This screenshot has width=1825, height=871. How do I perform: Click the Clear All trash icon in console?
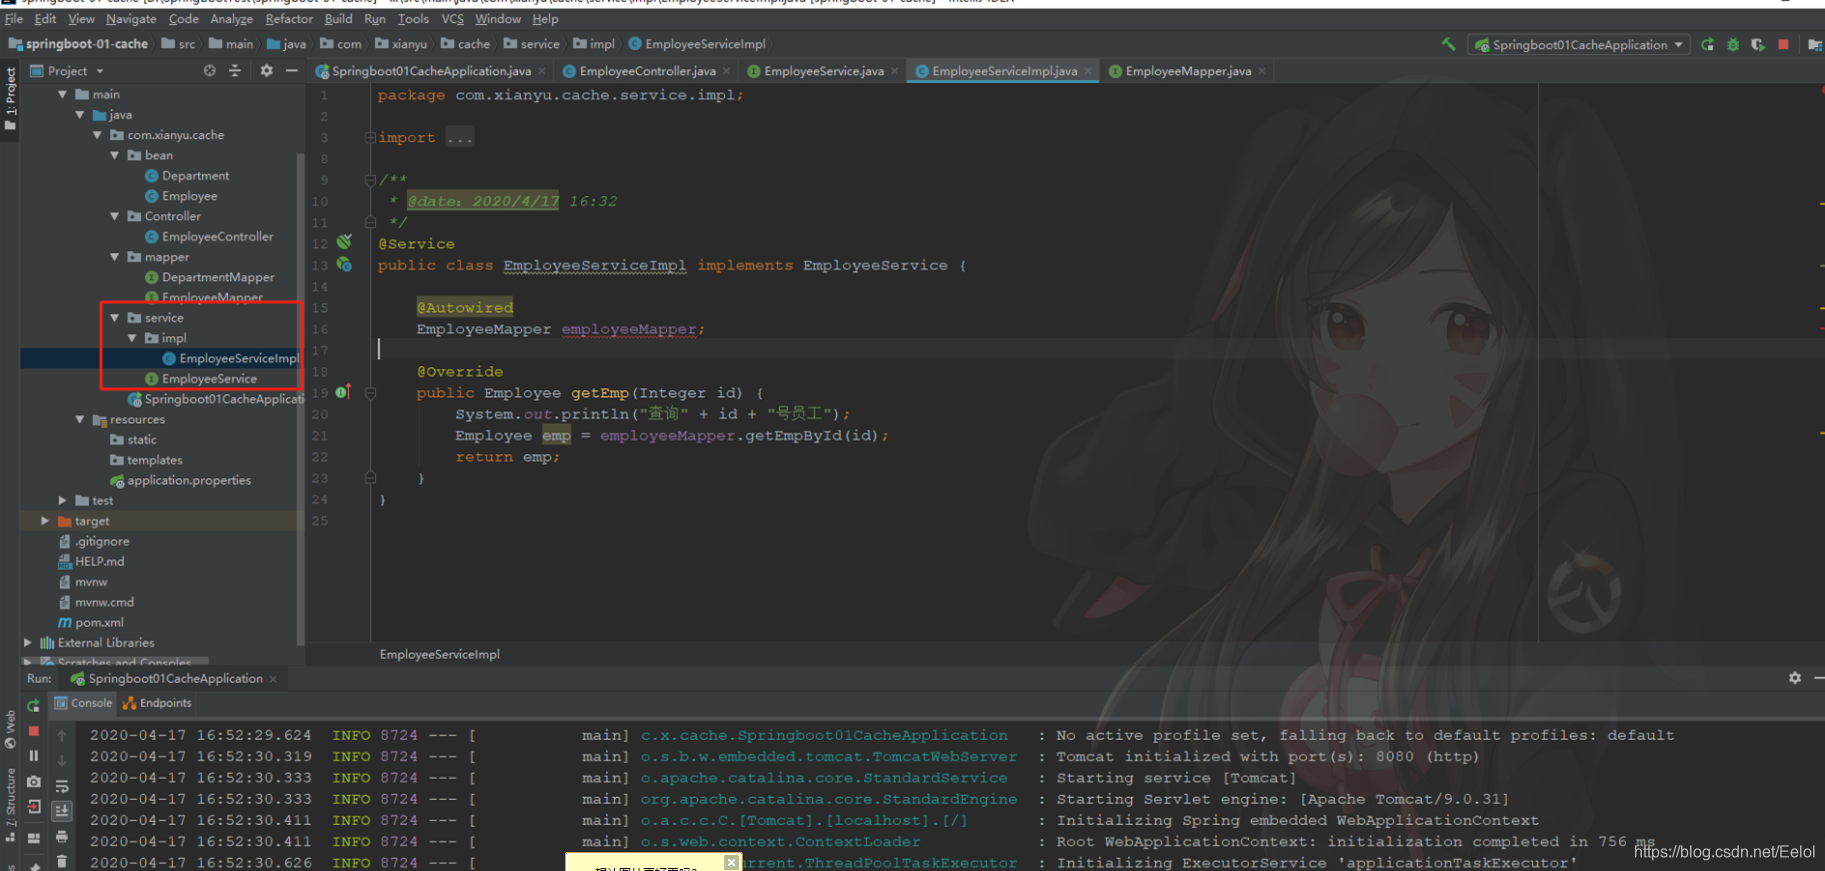[62, 861]
